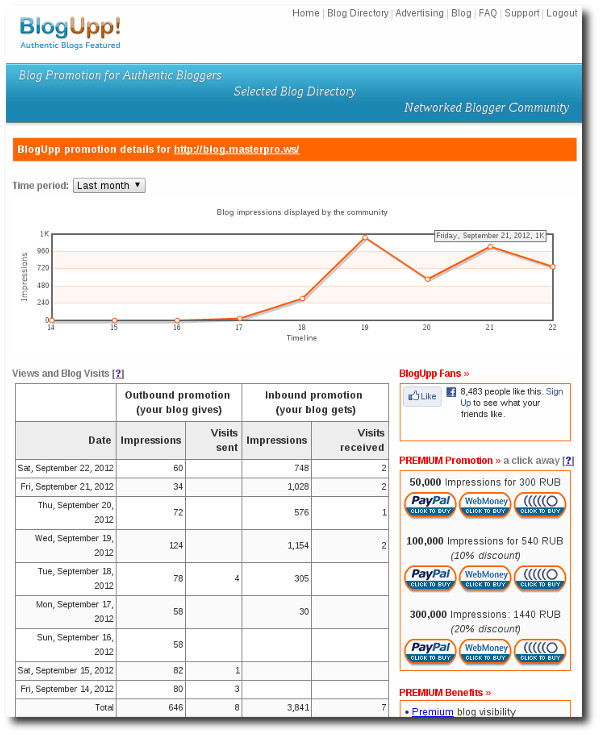600x735 pixels.
Task: Open the Time period dropdown
Action: coord(109,186)
